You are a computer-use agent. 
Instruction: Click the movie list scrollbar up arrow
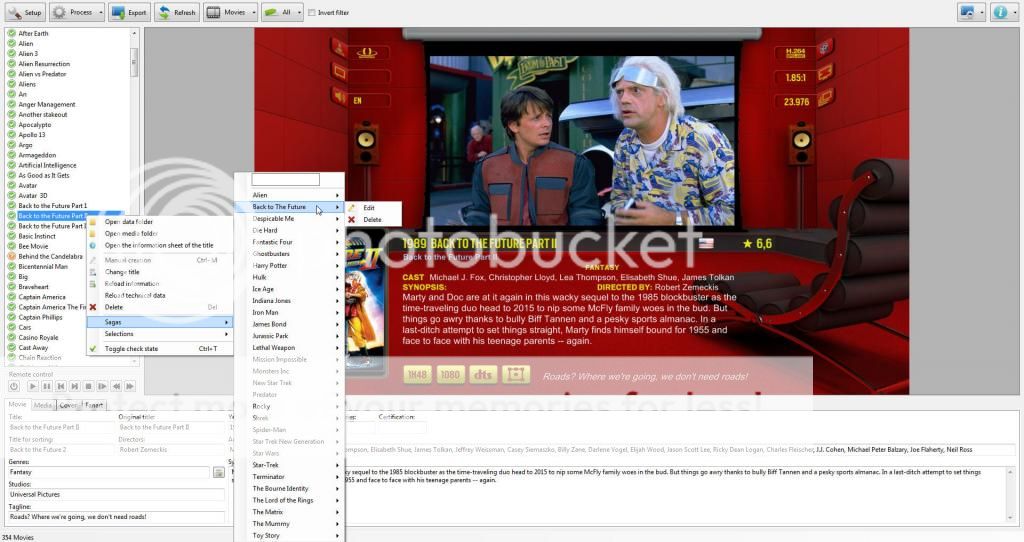[134, 33]
